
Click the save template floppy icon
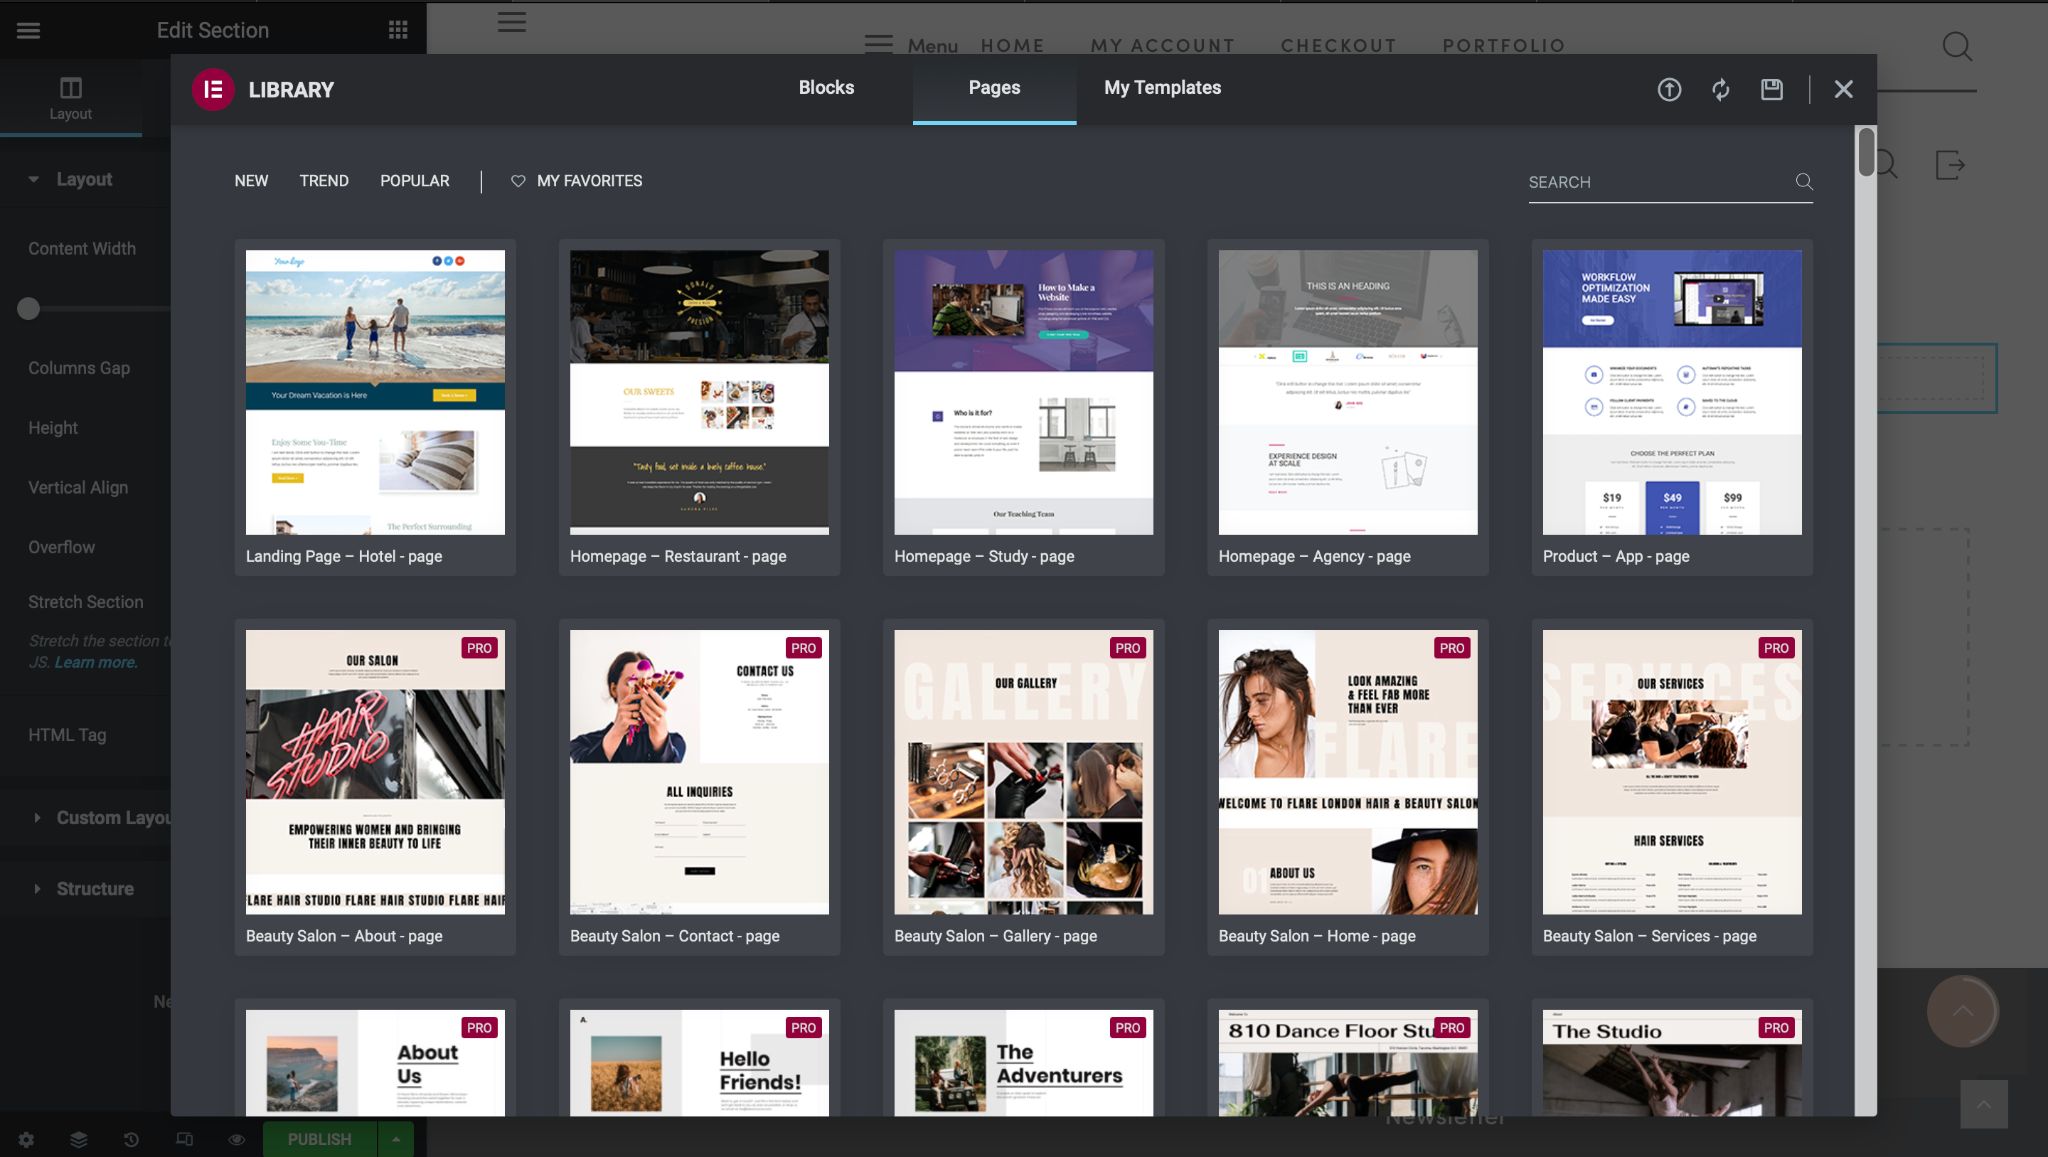click(x=1771, y=90)
